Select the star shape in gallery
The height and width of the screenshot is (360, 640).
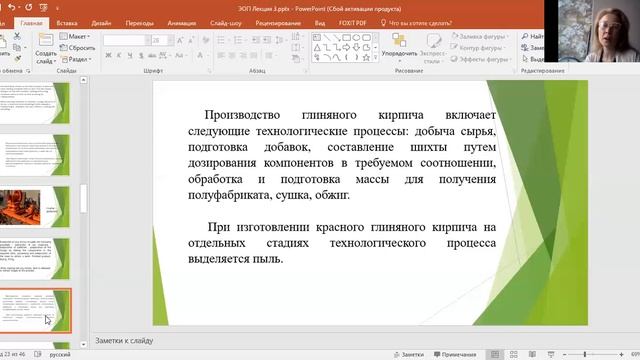[366, 58]
